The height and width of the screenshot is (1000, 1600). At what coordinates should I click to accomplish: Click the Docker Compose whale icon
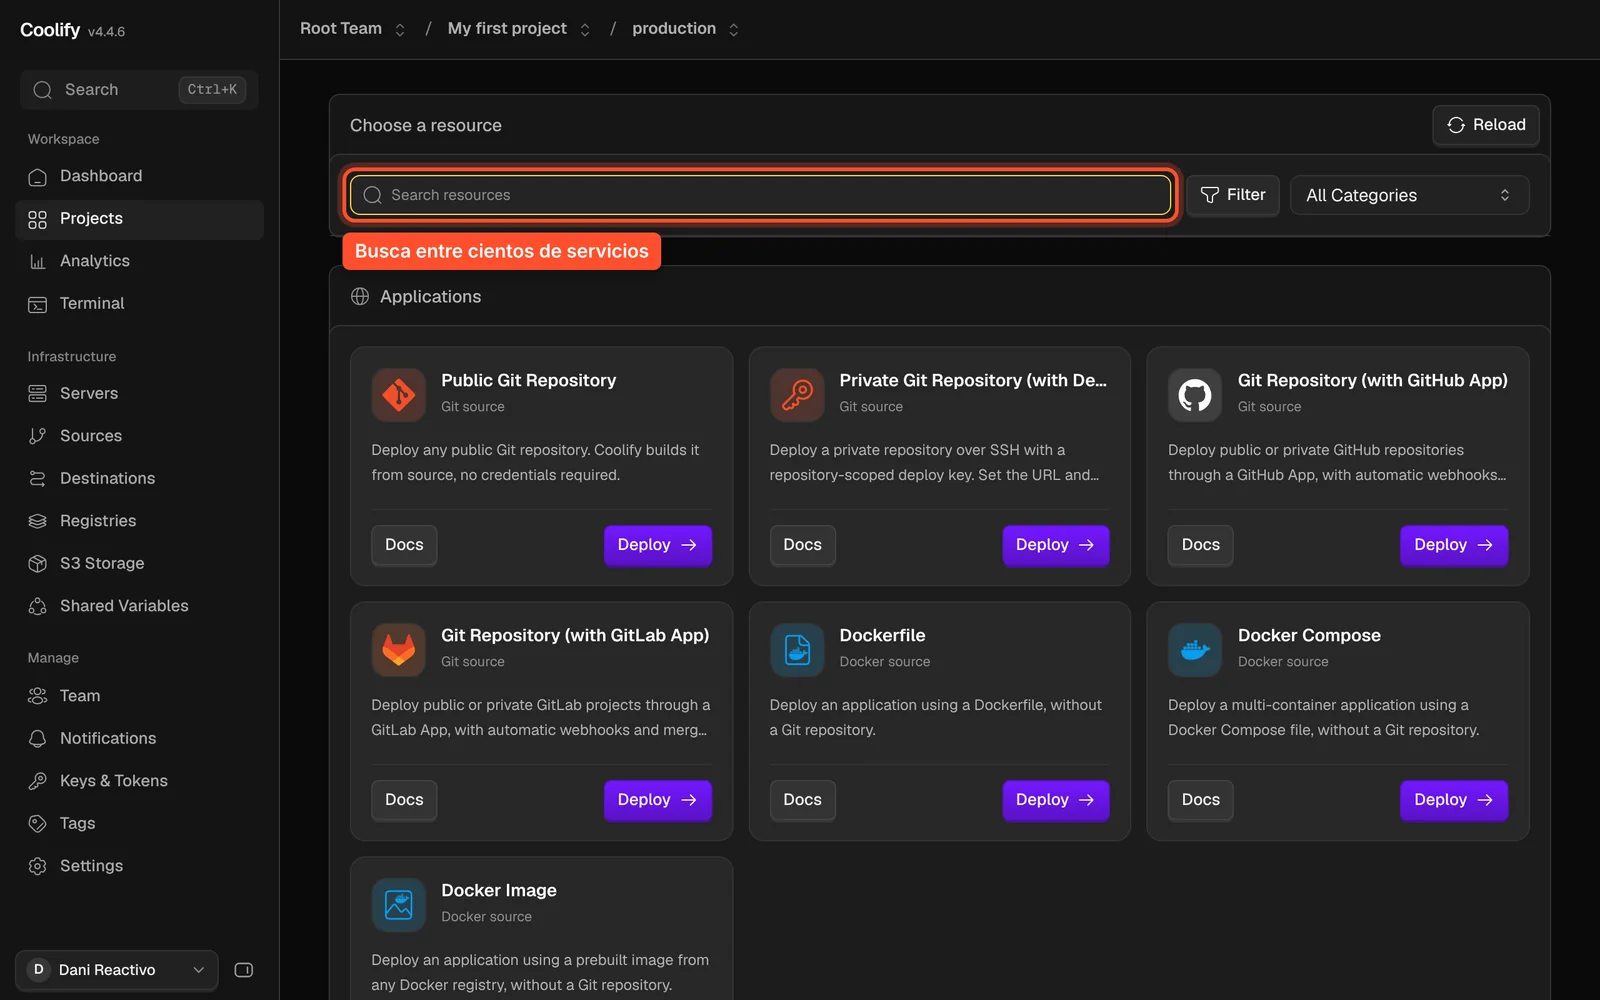(1195, 649)
